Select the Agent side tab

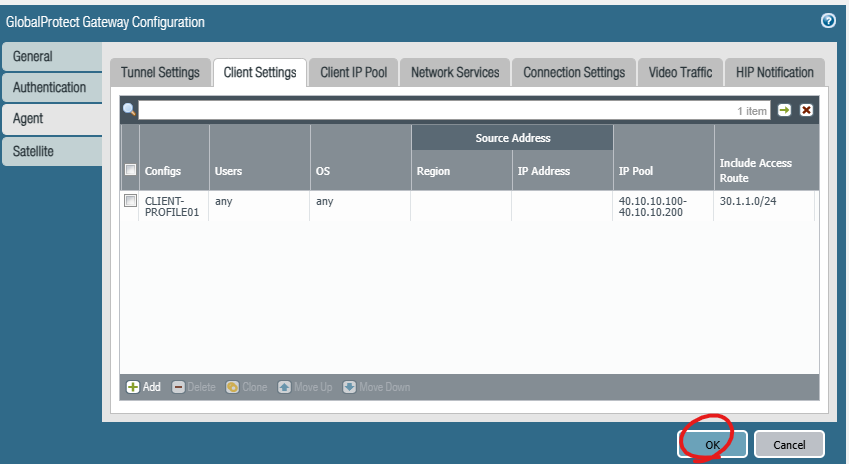[x=52, y=119]
